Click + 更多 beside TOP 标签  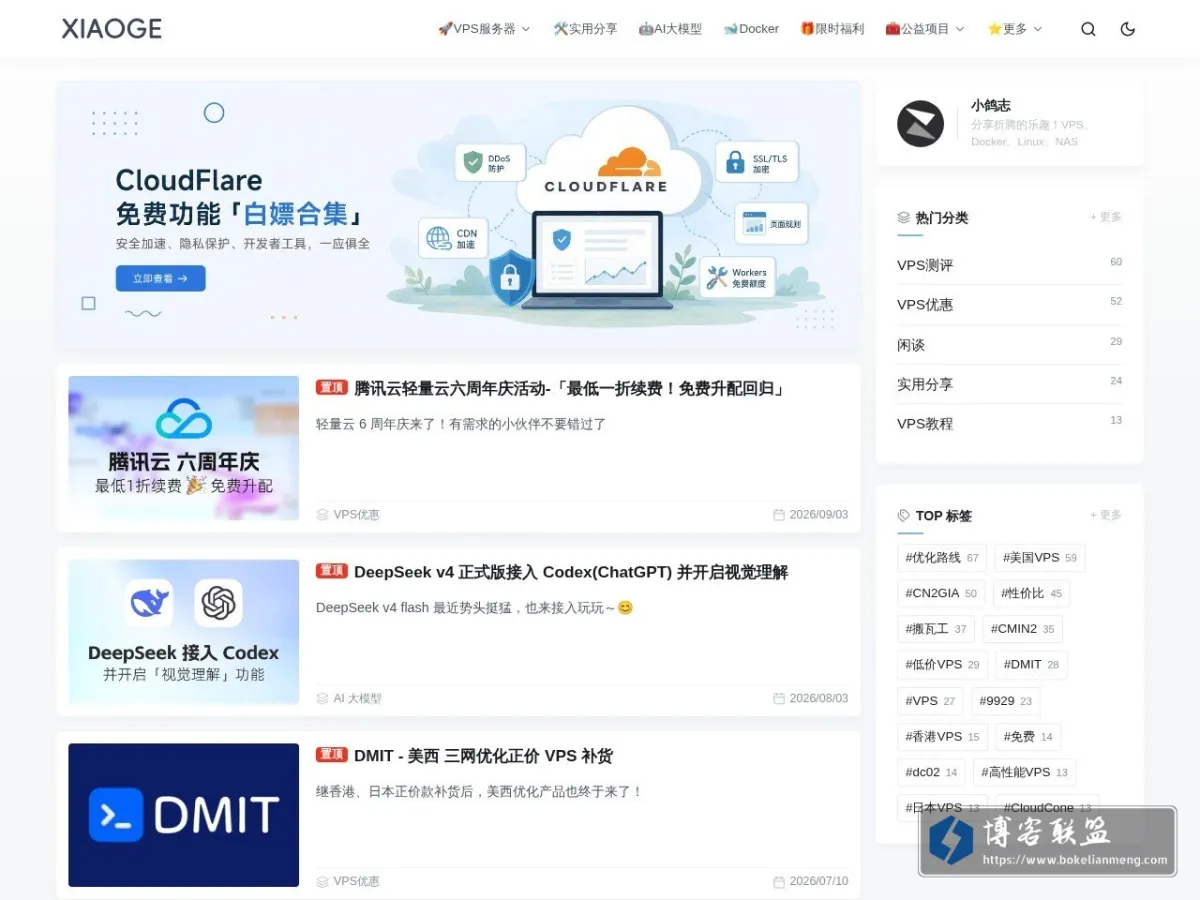[x=1106, y=515]
